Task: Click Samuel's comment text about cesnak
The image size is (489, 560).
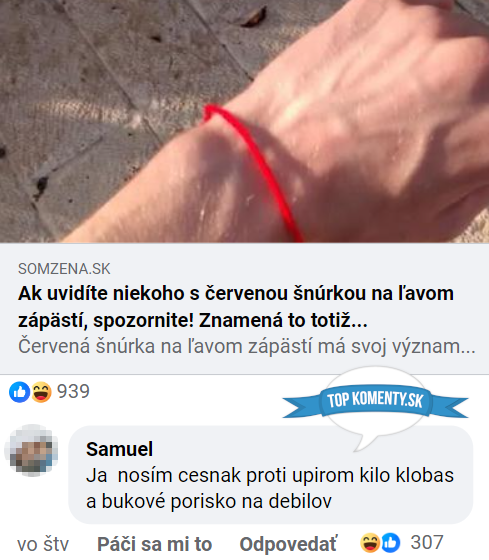Action: tap(270, 488)
